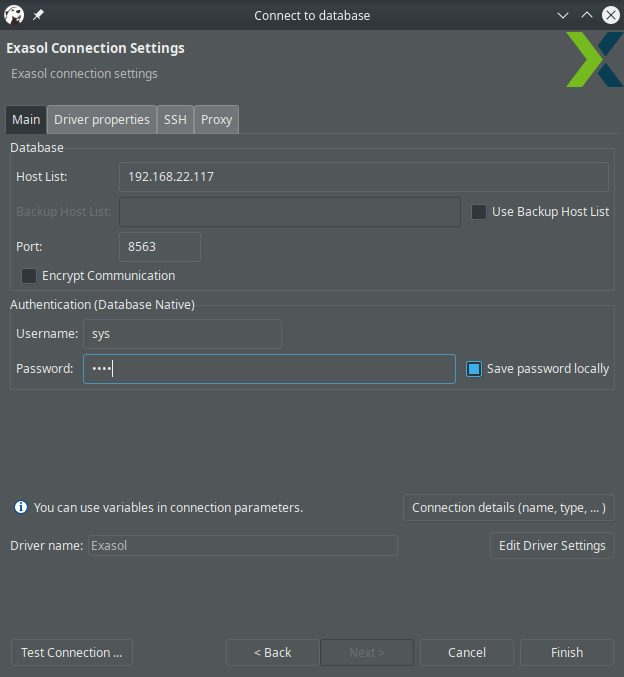This screenshot has height=677, width=624.
Task: Enable the Use Backup Host List checkbox
Action: coord(478,212)
